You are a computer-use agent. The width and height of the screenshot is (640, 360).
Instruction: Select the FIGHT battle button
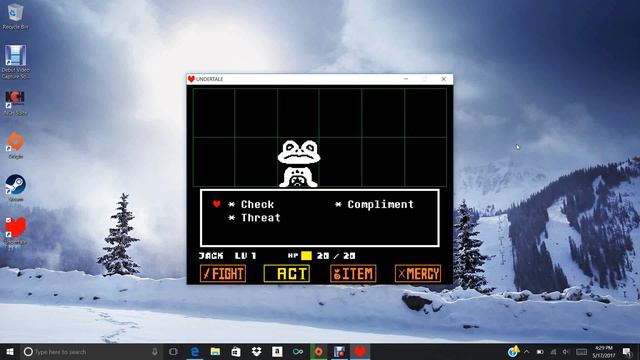point(223,273)
